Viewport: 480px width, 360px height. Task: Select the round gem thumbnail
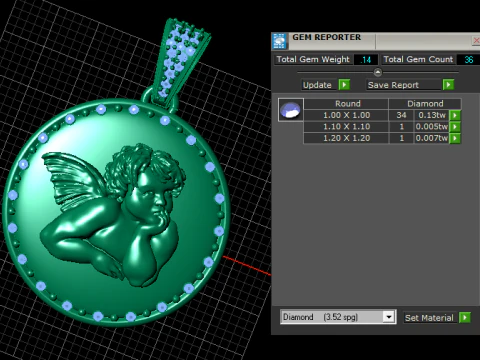click(291, 110)
